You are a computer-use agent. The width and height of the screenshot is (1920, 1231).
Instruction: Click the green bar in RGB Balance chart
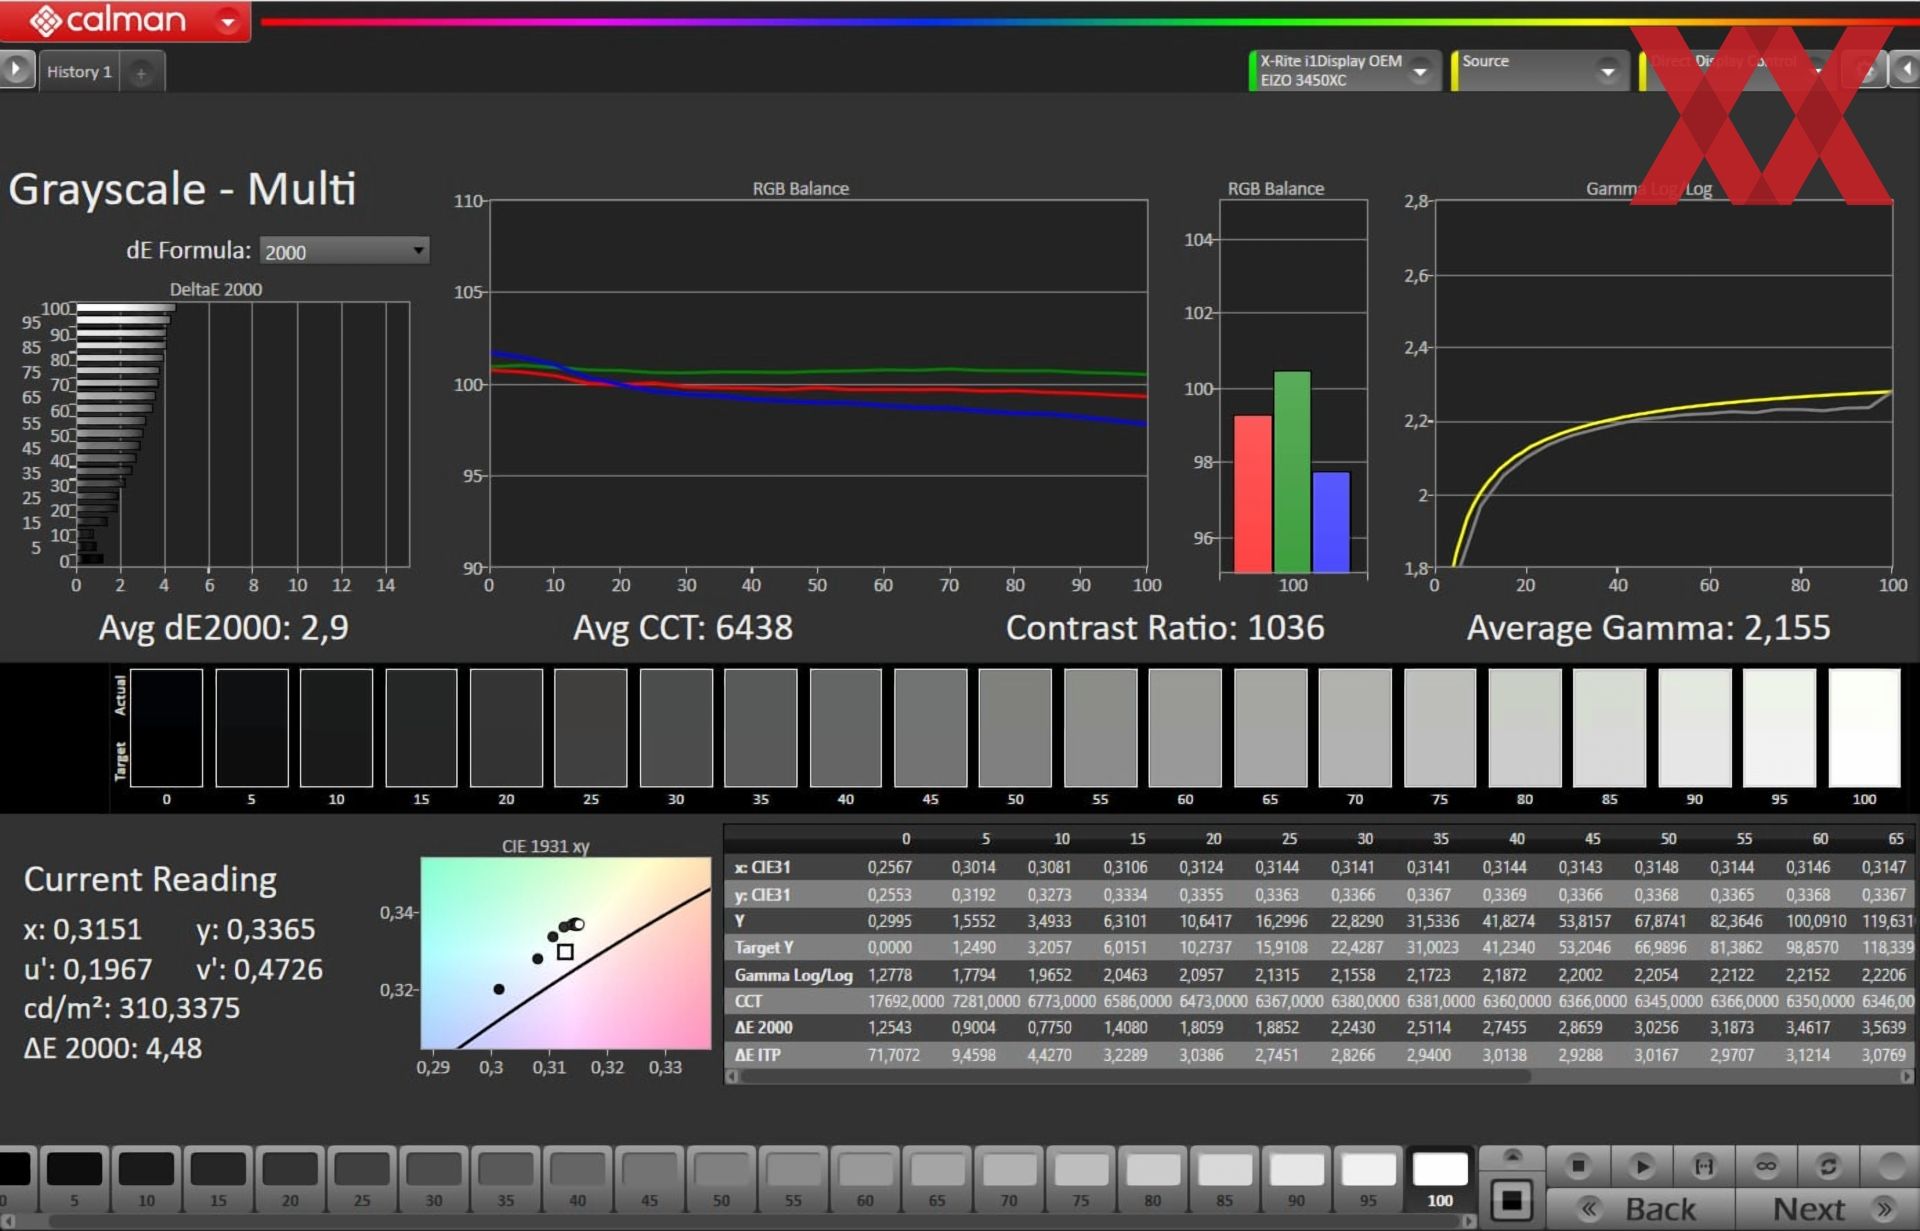[x=1292, y=471]
